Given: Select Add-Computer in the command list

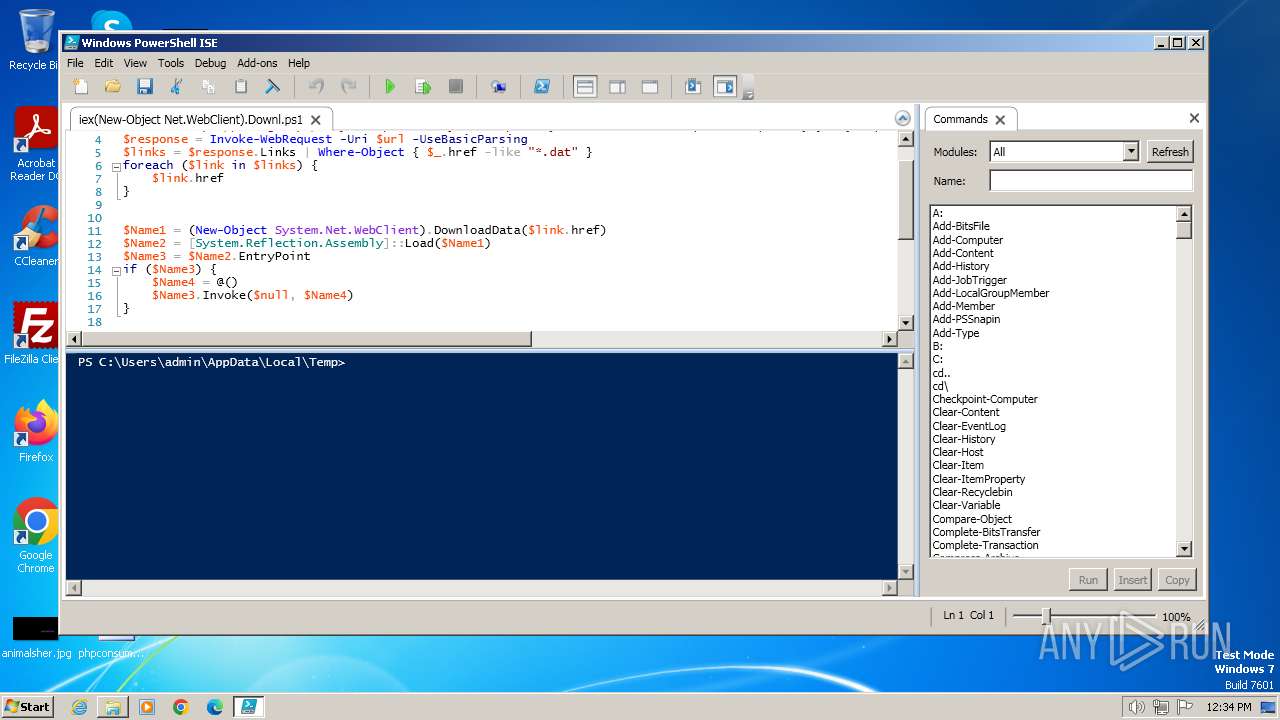Looking at the screenshot, I should tap(967, 240).
